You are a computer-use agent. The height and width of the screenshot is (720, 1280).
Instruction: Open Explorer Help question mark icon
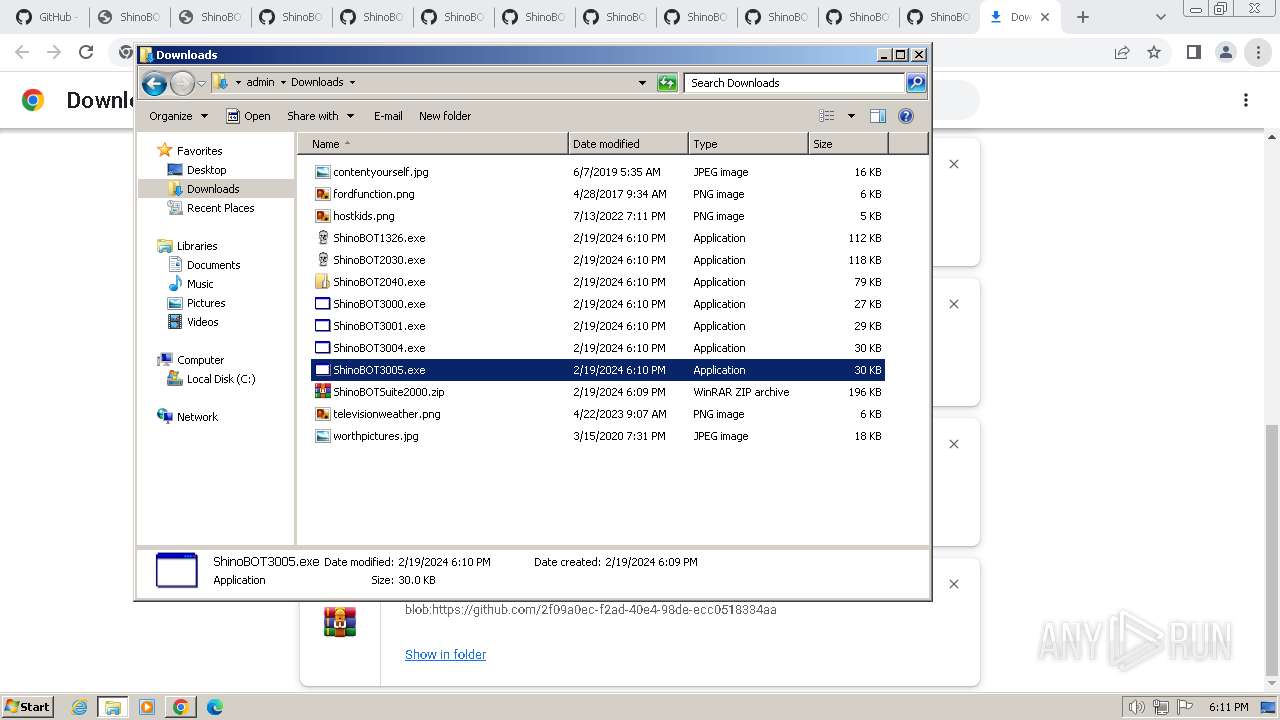tap(906, 116)
